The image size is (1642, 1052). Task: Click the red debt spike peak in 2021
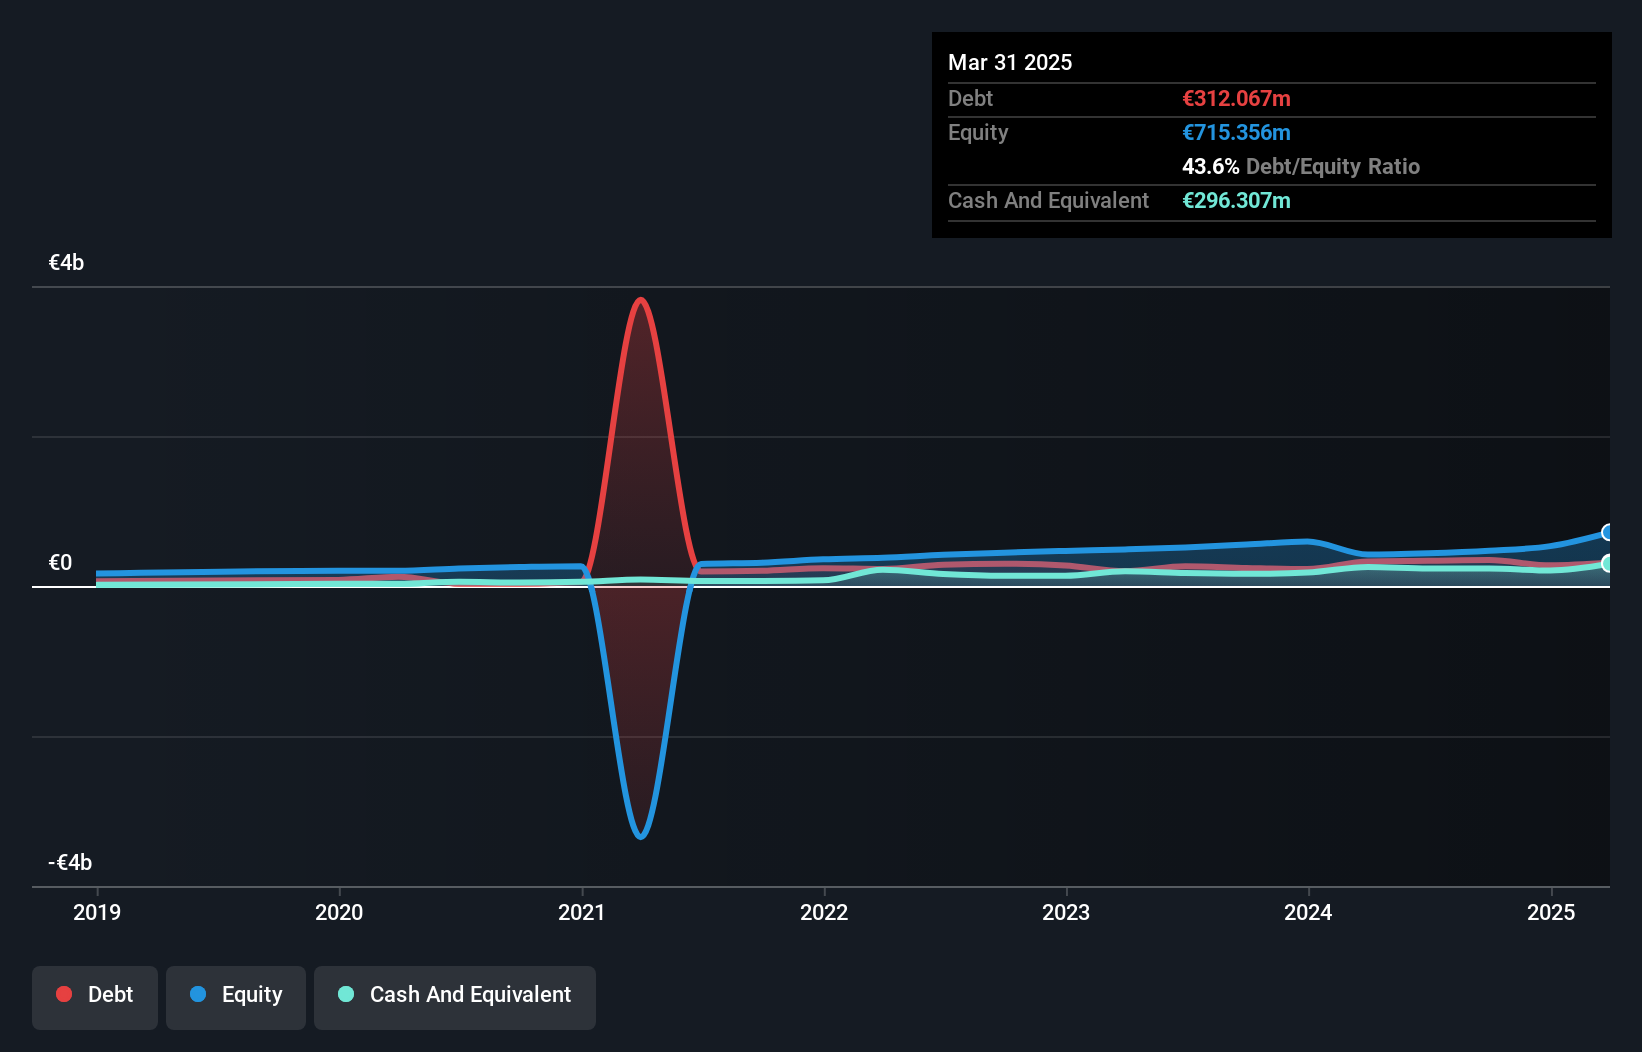(x=640, y=300)
